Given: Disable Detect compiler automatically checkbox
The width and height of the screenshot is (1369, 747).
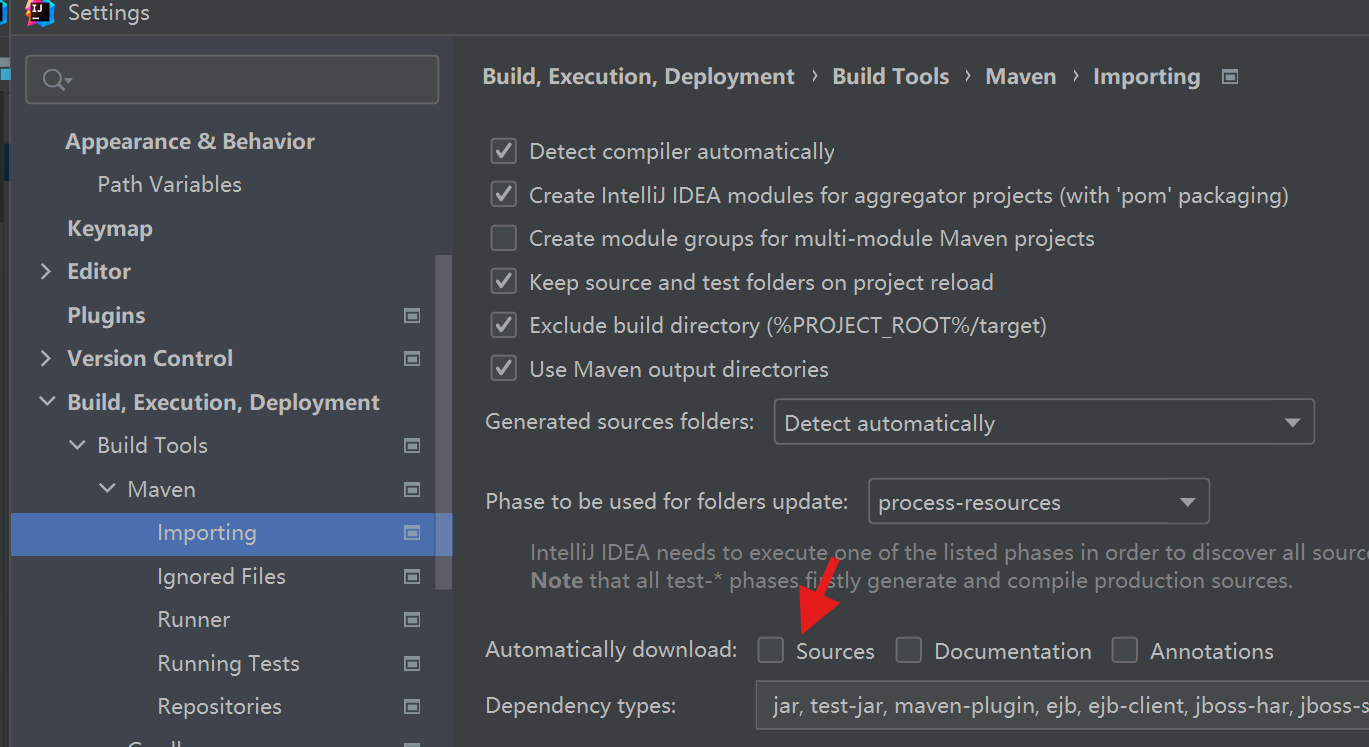Looking at the screenshot, I should 504,152.
